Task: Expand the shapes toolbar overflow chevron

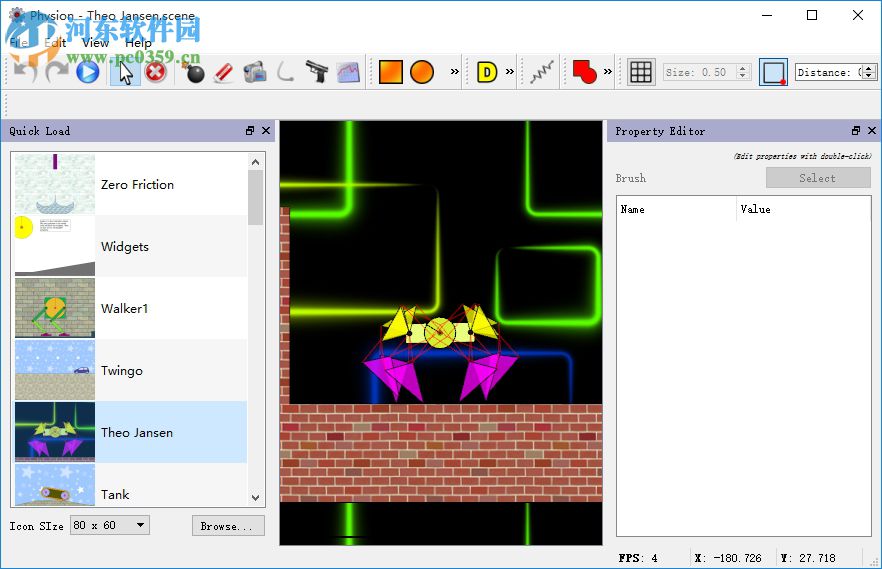Action: coord(455,72)
